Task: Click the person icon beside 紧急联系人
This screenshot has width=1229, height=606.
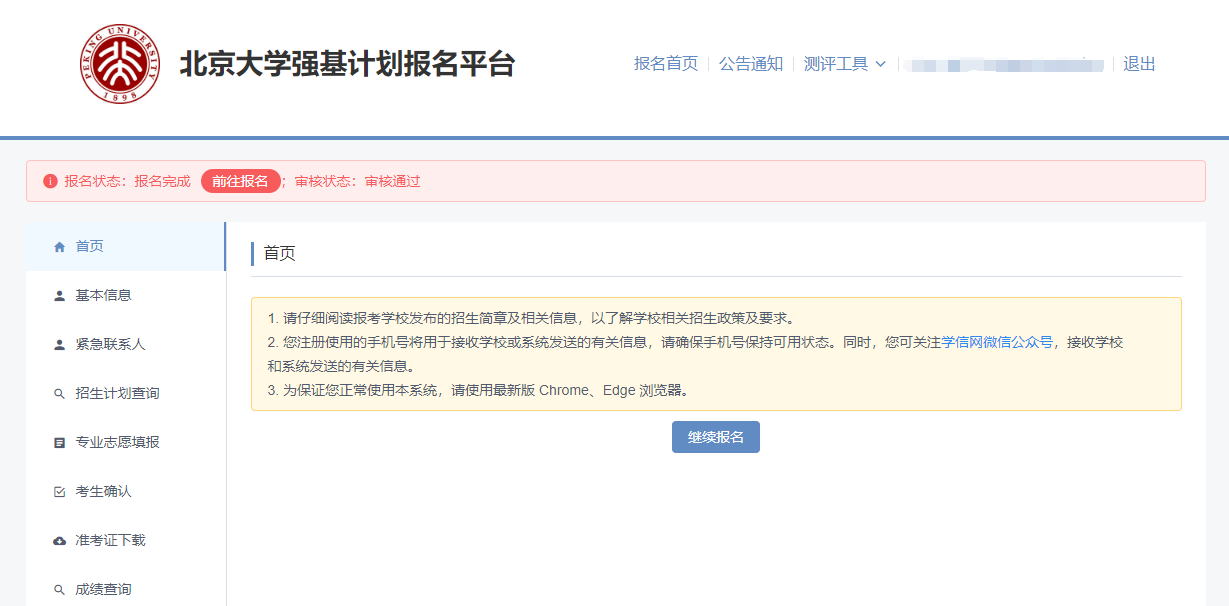Action: pyautogui.click(x=59, y=345)
